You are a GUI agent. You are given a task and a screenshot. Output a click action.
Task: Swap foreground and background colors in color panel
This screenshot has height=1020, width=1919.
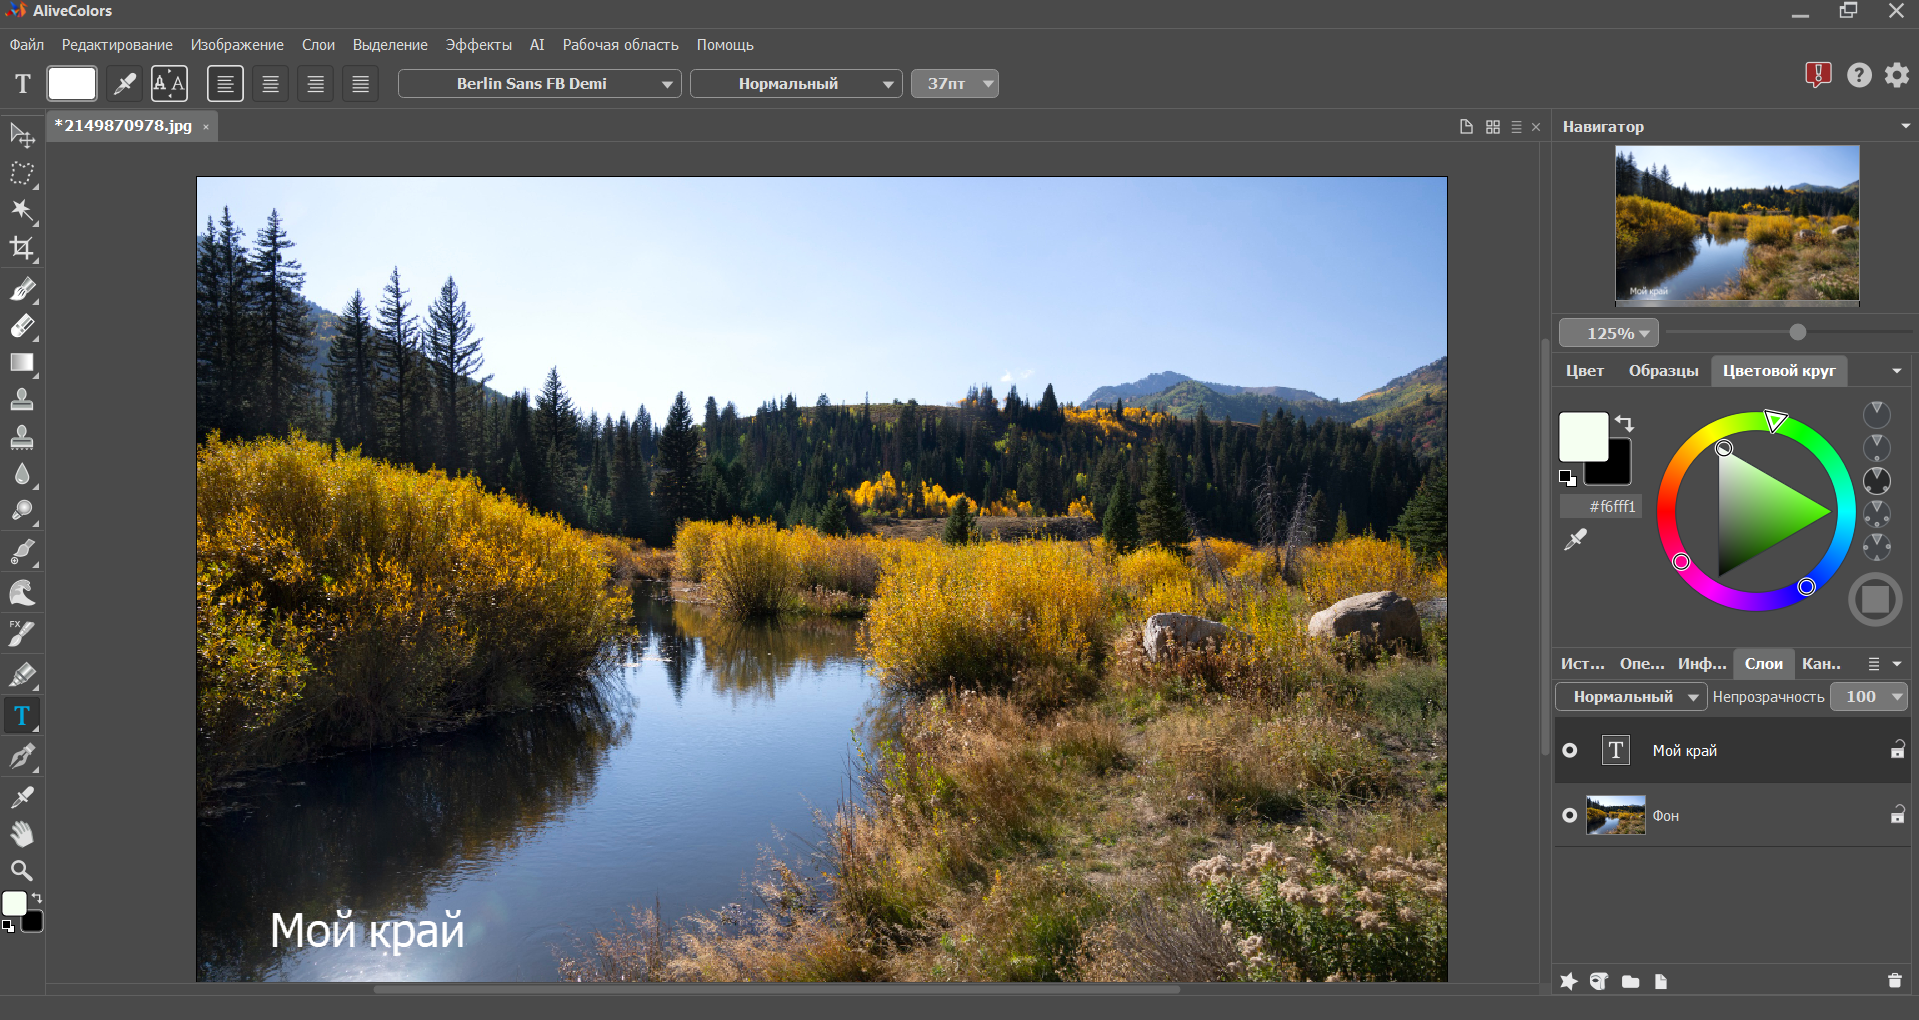tap(1625, 423)
